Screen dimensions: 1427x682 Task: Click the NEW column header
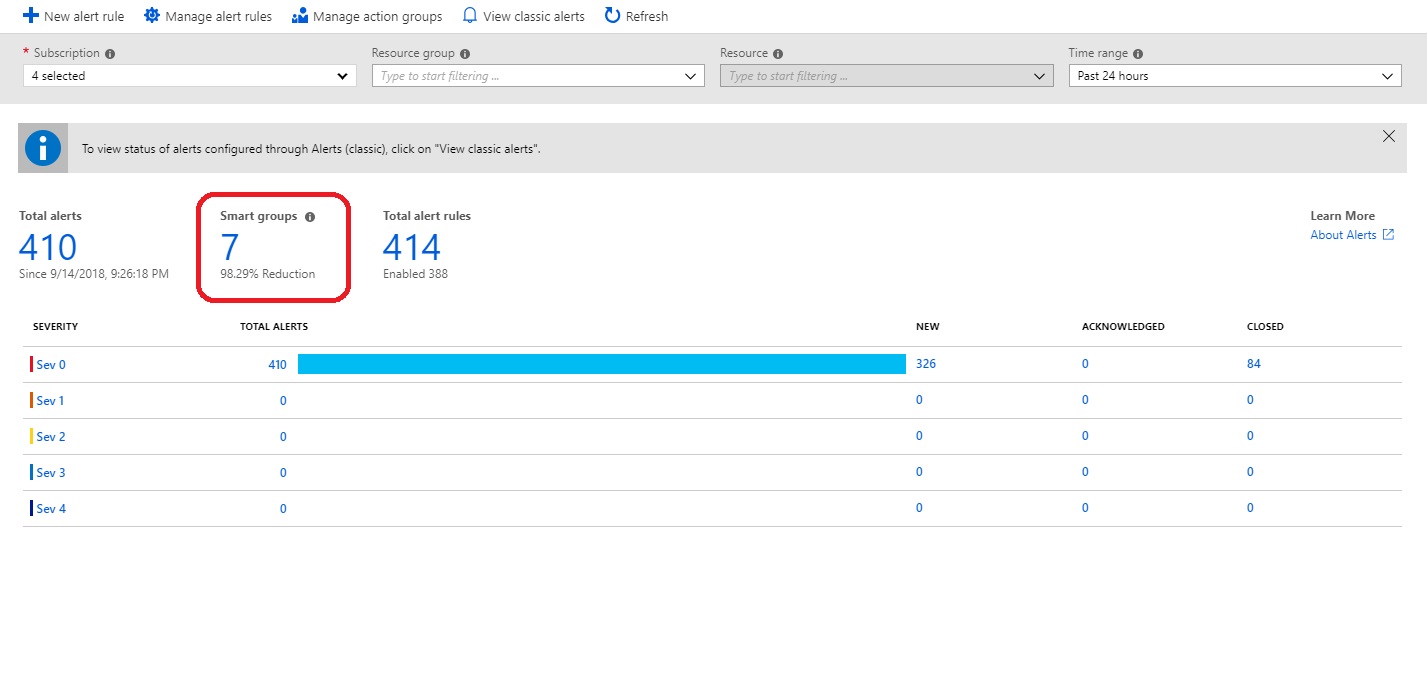click(x=928, y=327)
